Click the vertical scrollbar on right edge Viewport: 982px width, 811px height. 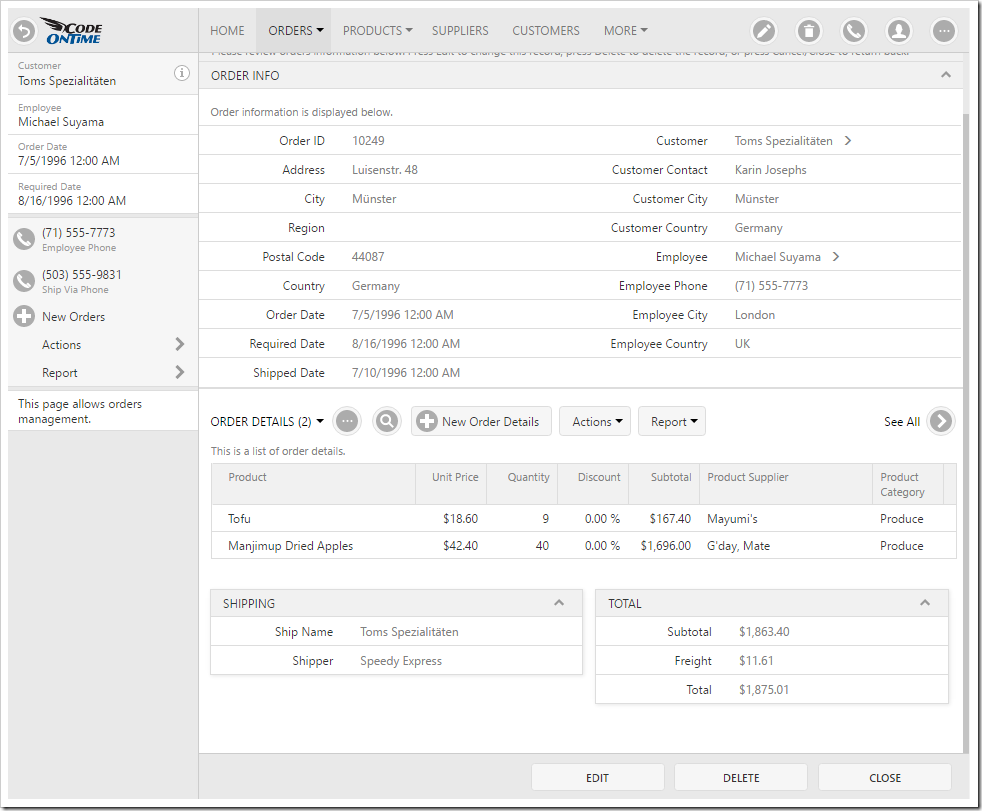[x=966, y=433]
